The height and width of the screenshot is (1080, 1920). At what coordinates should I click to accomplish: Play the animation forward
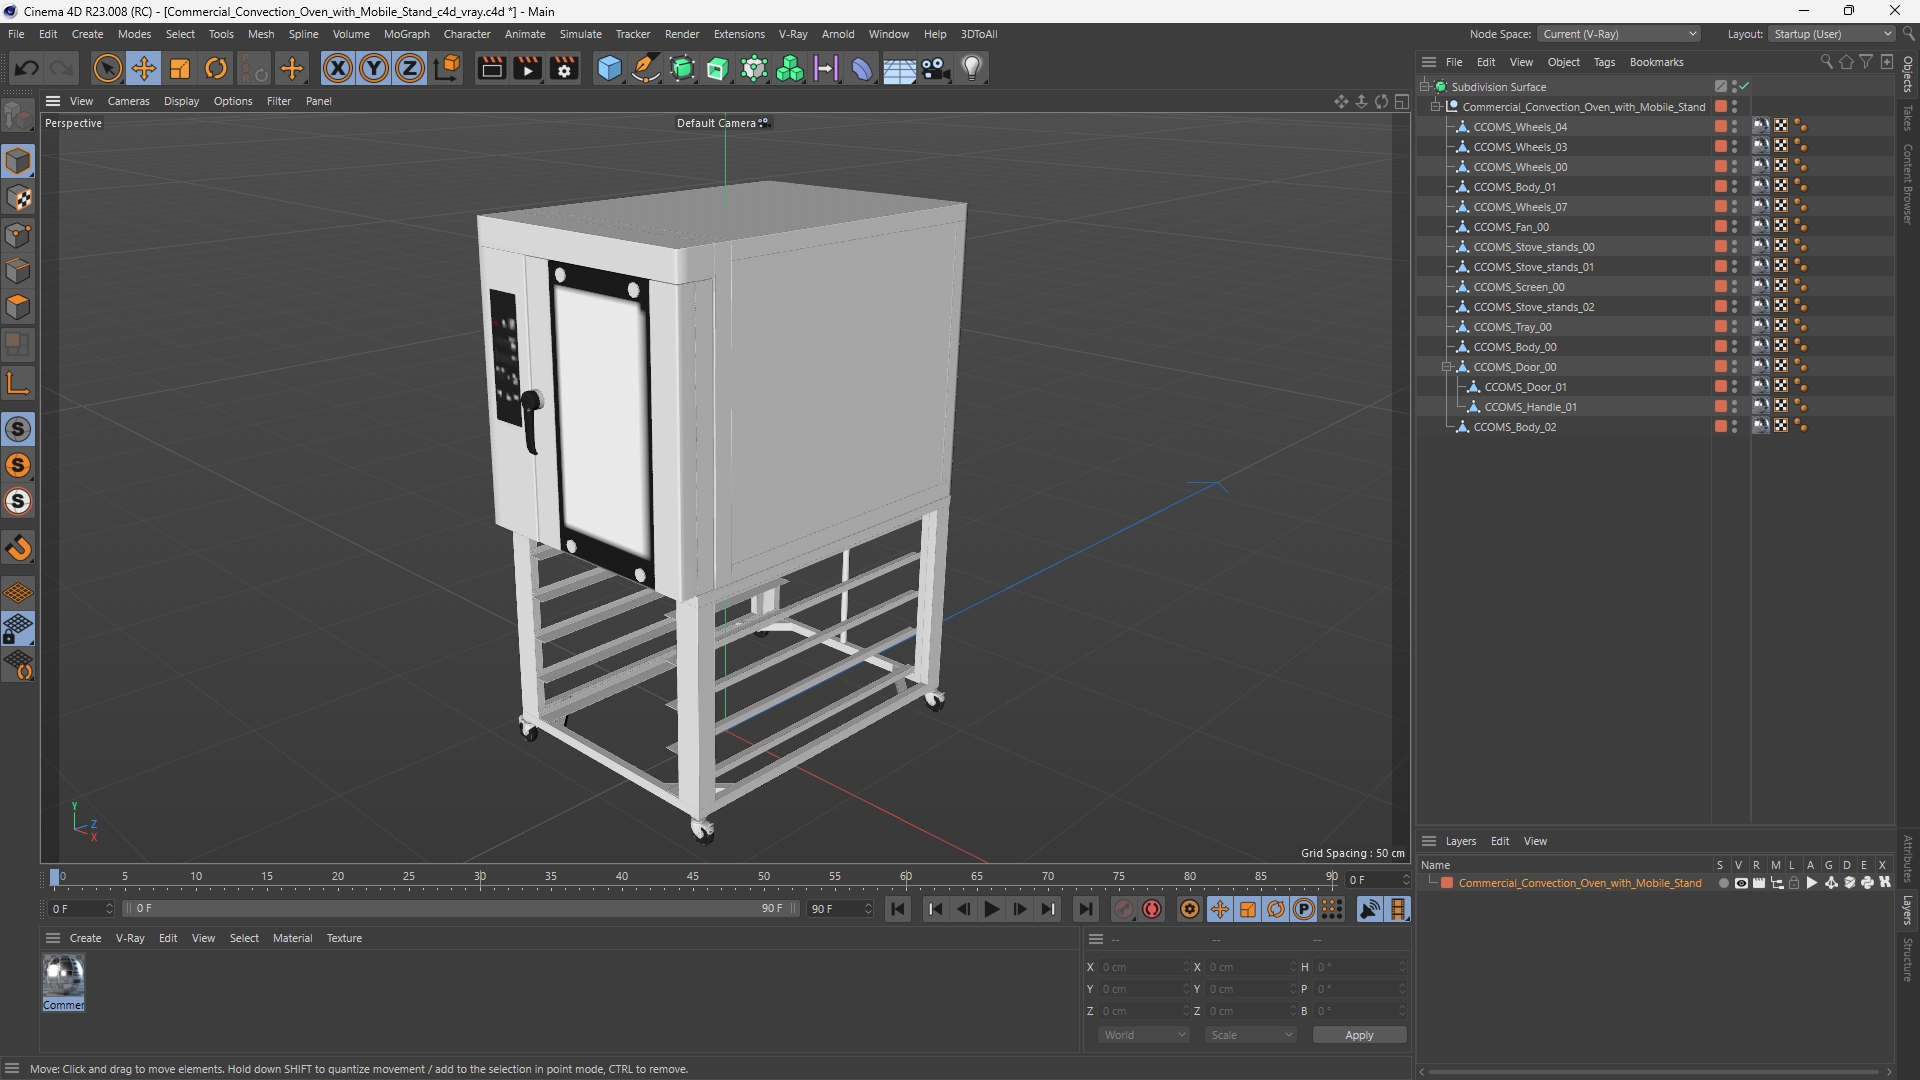point(991,909)
